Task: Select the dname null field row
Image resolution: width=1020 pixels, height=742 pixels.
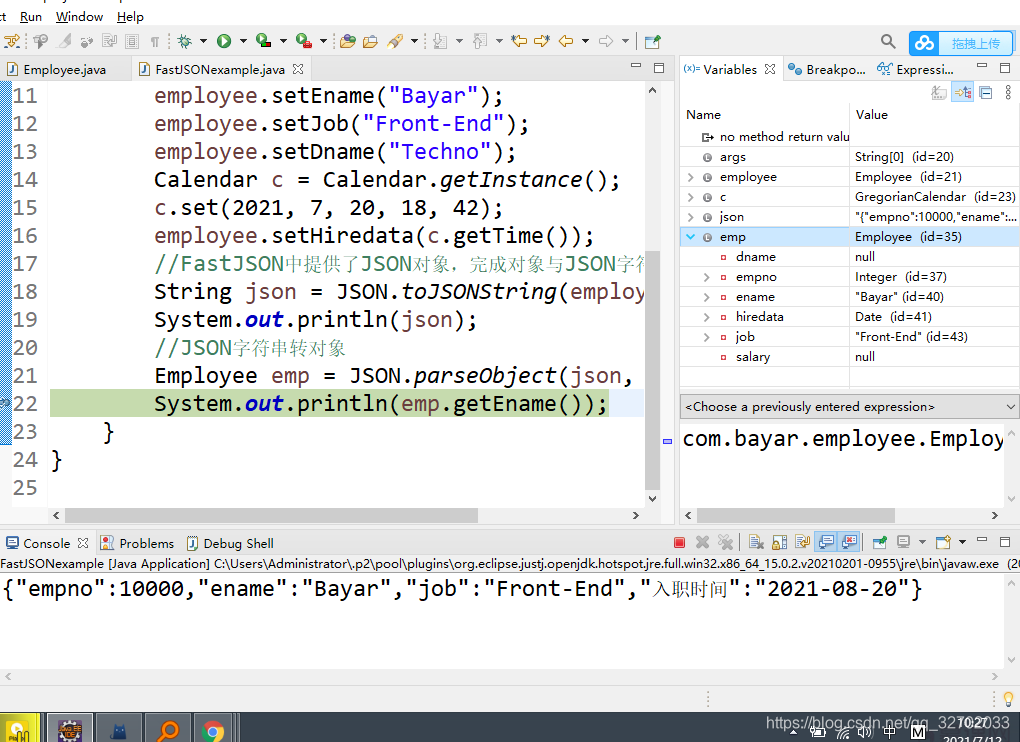Action: (x=849, y=257)
